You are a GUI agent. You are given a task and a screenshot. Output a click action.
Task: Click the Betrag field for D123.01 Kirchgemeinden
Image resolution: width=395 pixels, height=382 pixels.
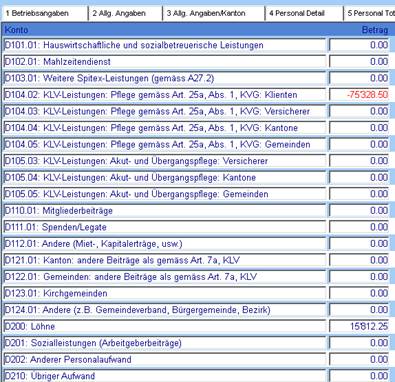359,293
